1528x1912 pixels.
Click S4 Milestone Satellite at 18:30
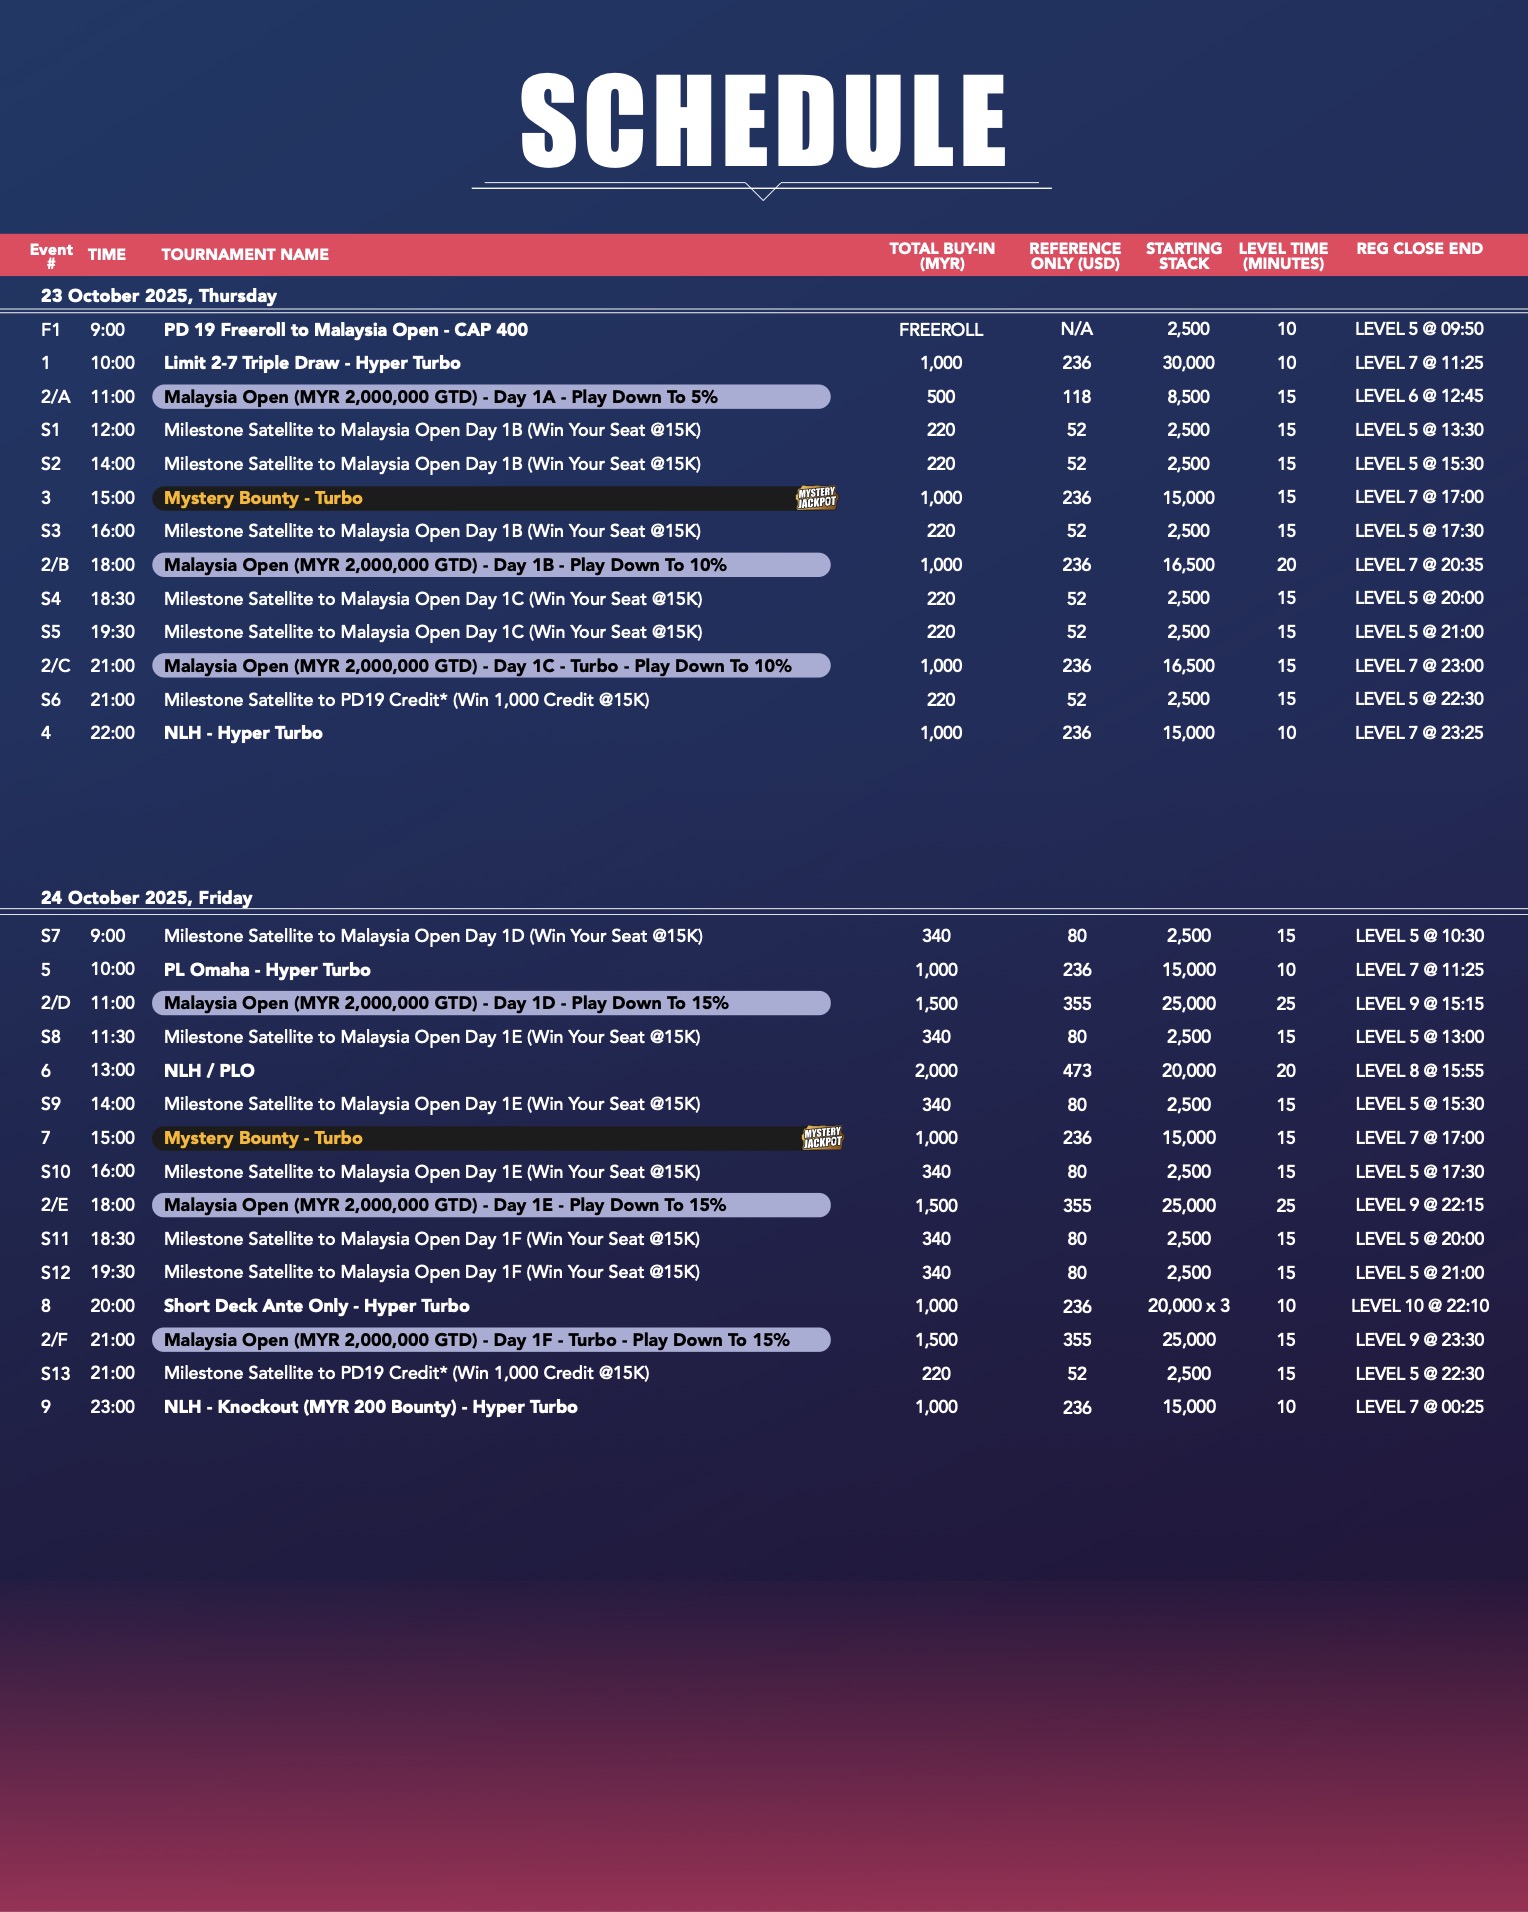433,599
